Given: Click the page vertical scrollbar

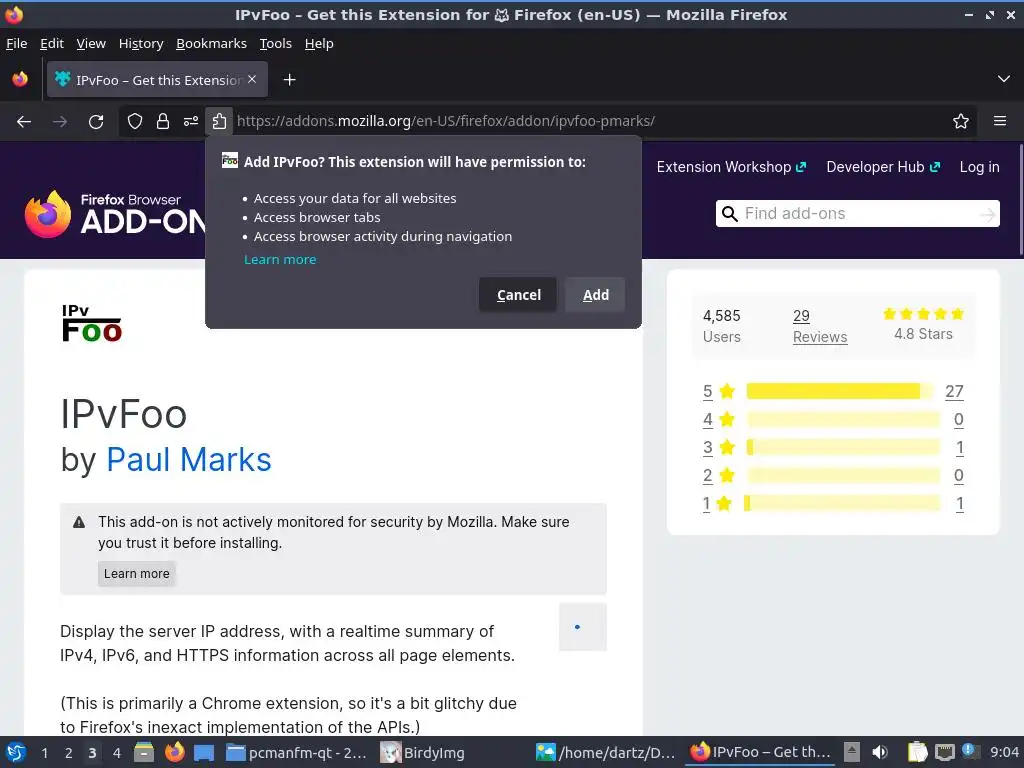Looking at the screenshot, I should pos(1021,200).
